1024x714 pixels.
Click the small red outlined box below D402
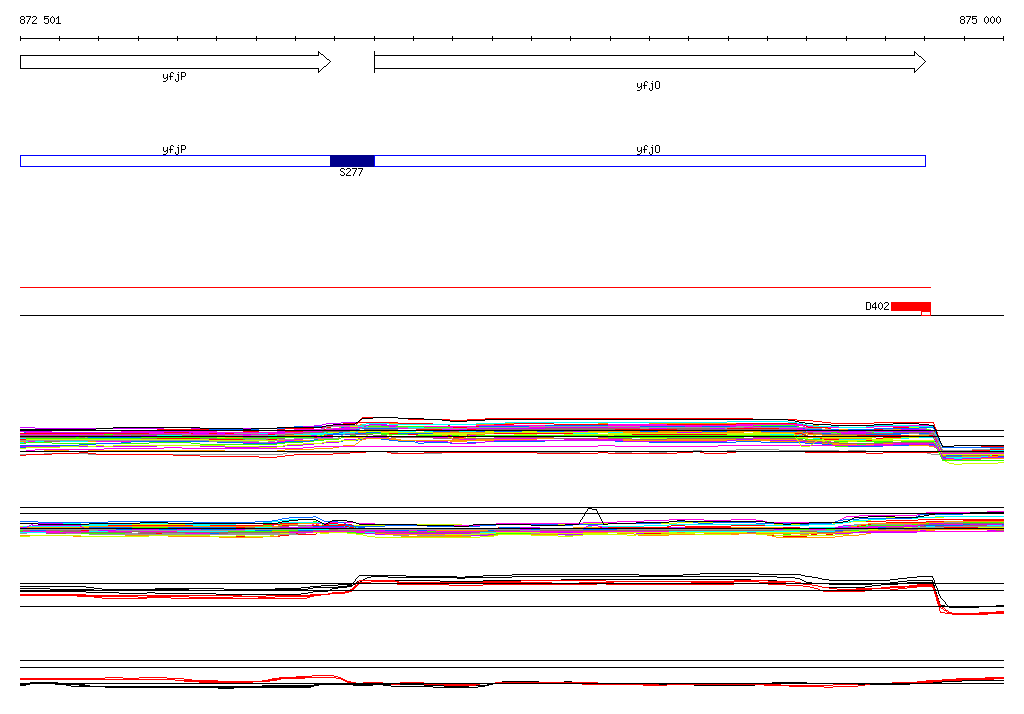(926, 314)
